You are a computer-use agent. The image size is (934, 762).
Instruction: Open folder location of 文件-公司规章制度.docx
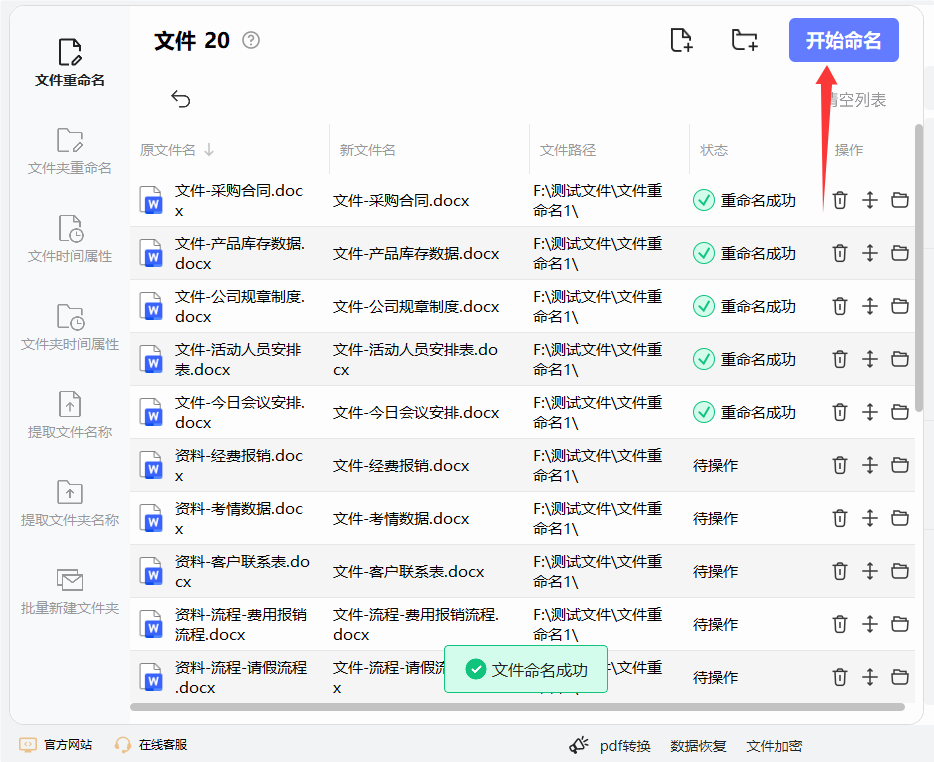click(x=899, y=306)
